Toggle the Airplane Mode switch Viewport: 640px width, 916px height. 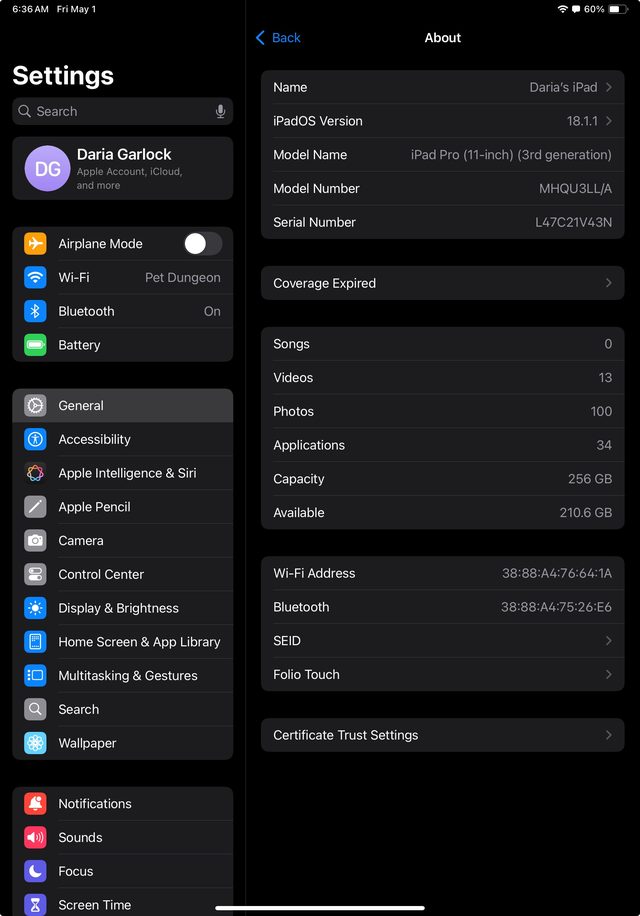(203, 244)
